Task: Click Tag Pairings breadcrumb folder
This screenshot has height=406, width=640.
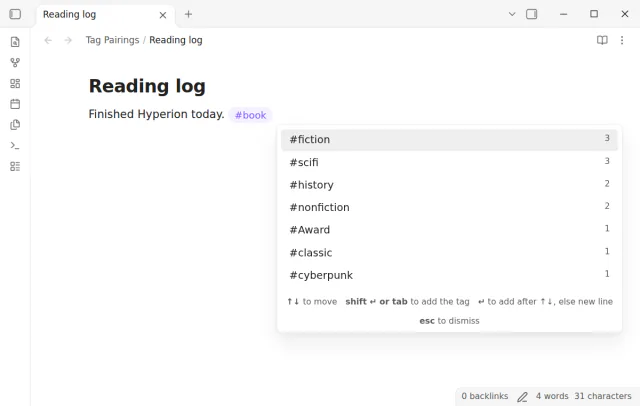Action: coord(112,40)
